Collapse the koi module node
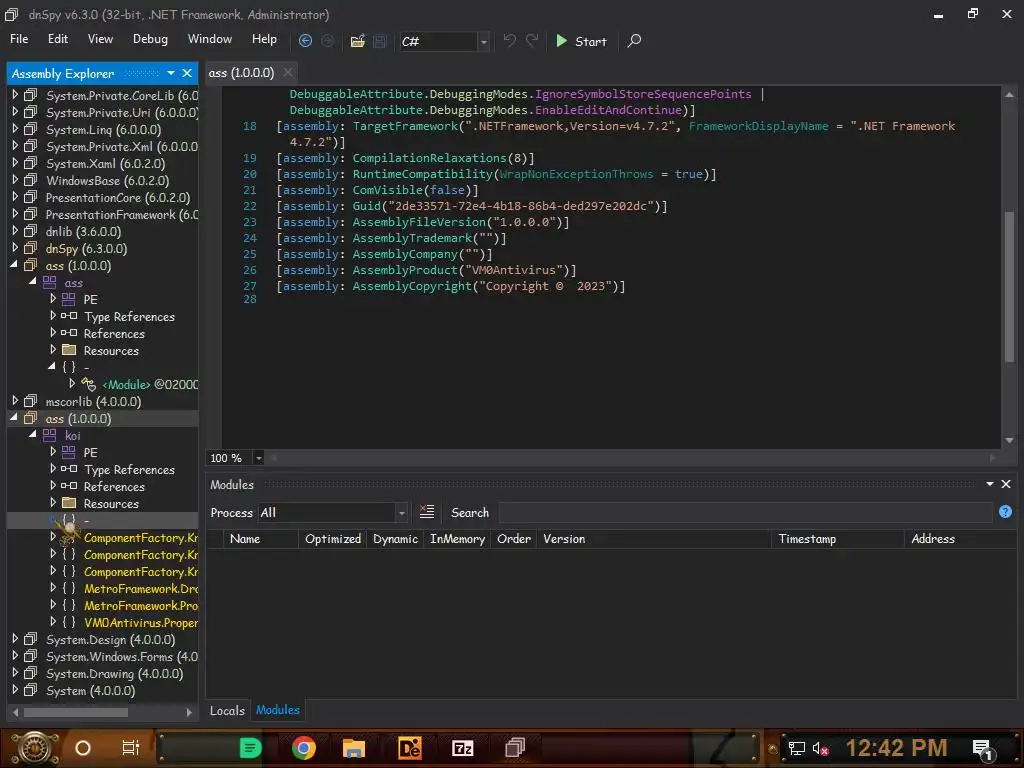Screen dimensions: 1024x768 (x=33, y=435)
